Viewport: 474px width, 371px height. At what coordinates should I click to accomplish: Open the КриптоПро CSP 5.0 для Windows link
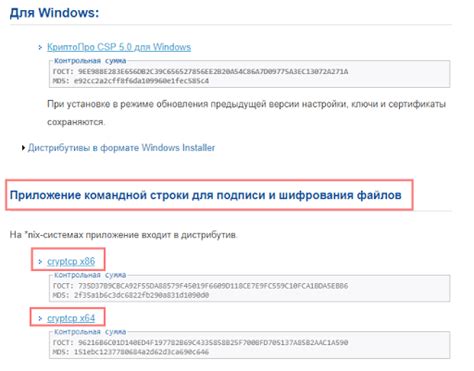[x=119, y=47]
